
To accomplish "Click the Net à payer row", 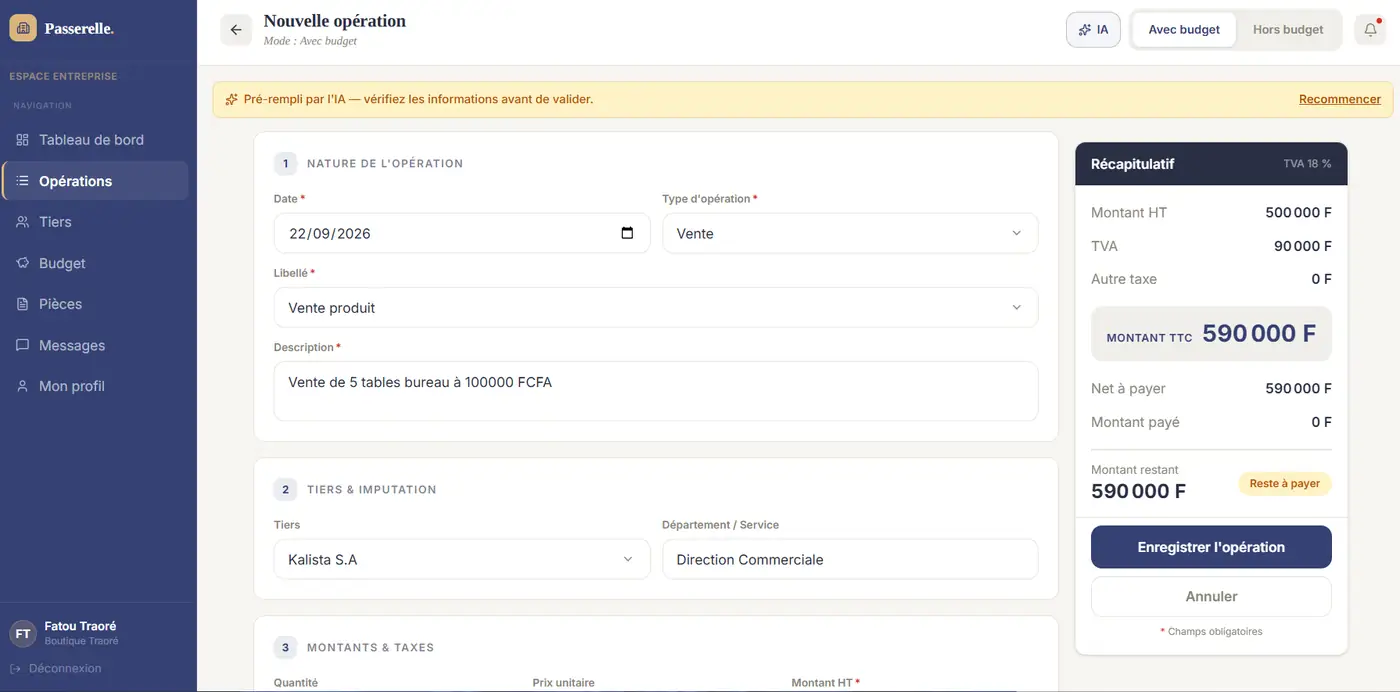I will tap(1211, 388).
